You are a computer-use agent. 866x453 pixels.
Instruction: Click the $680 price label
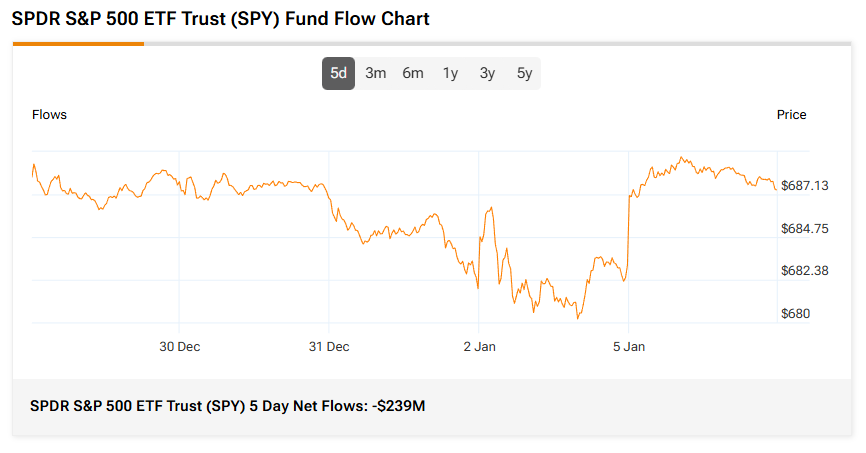(x=796, y=314)
